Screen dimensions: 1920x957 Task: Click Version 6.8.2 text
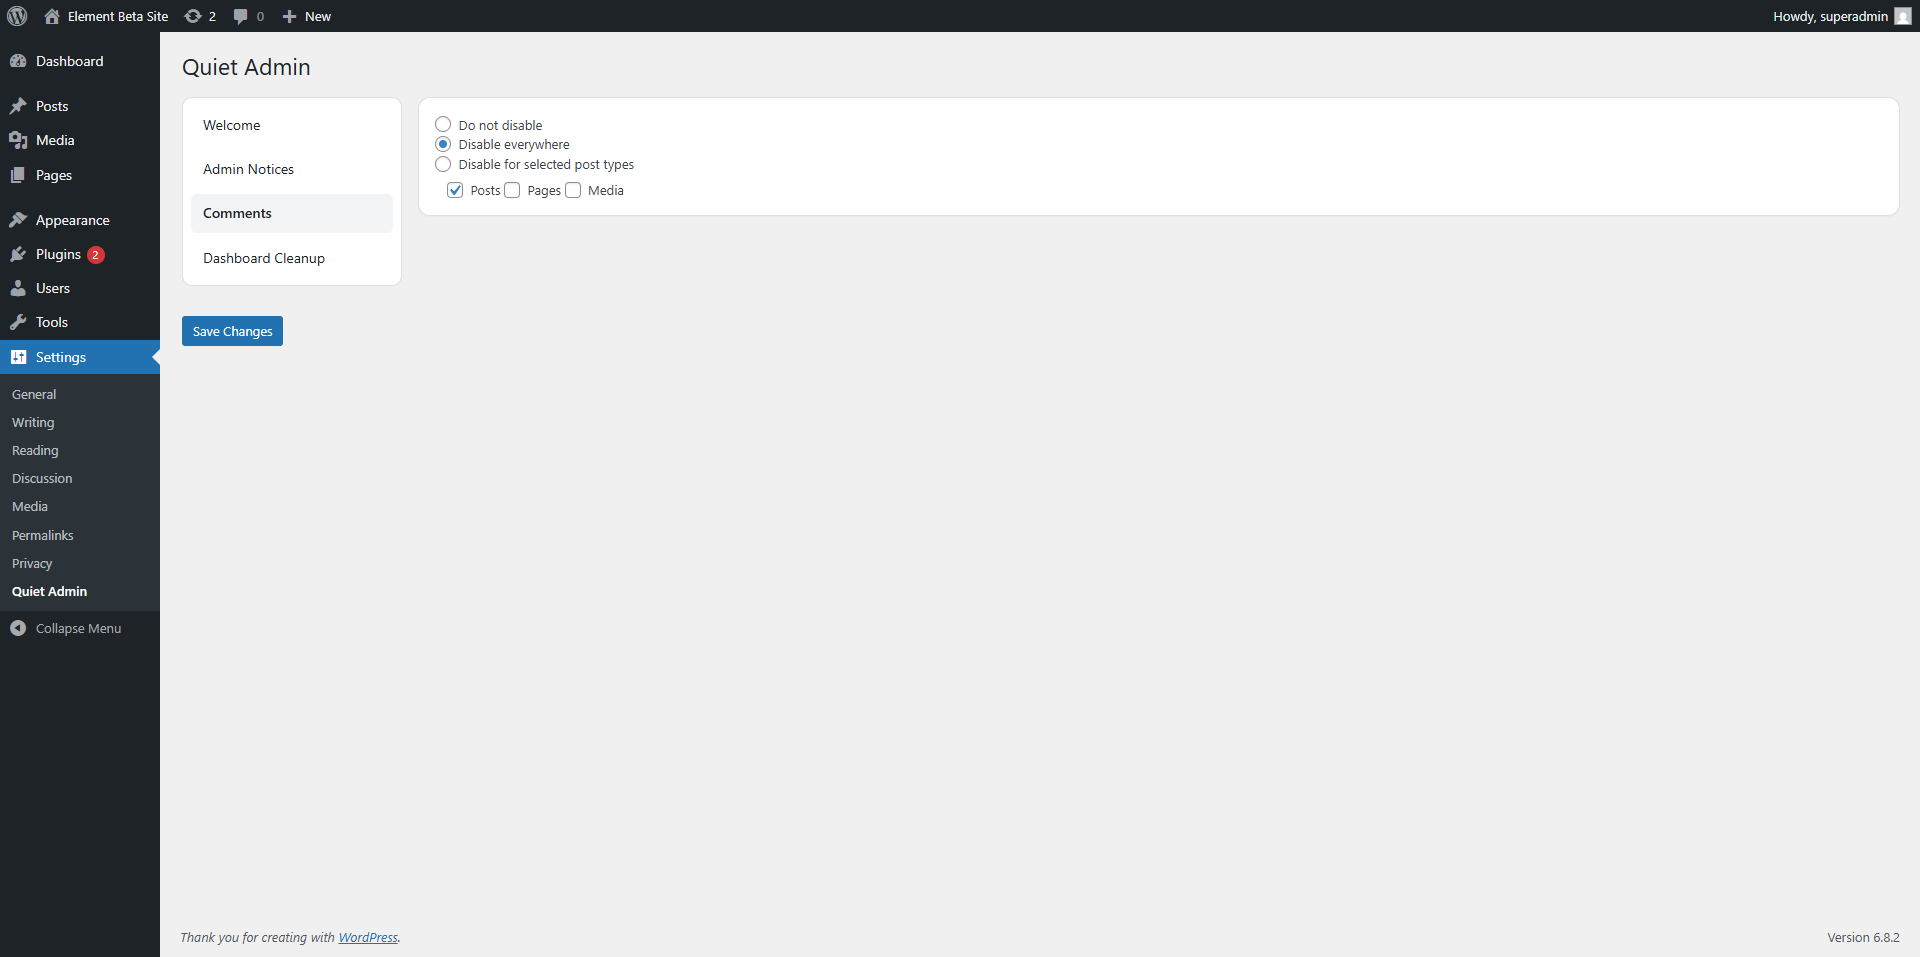[1863, 937]
